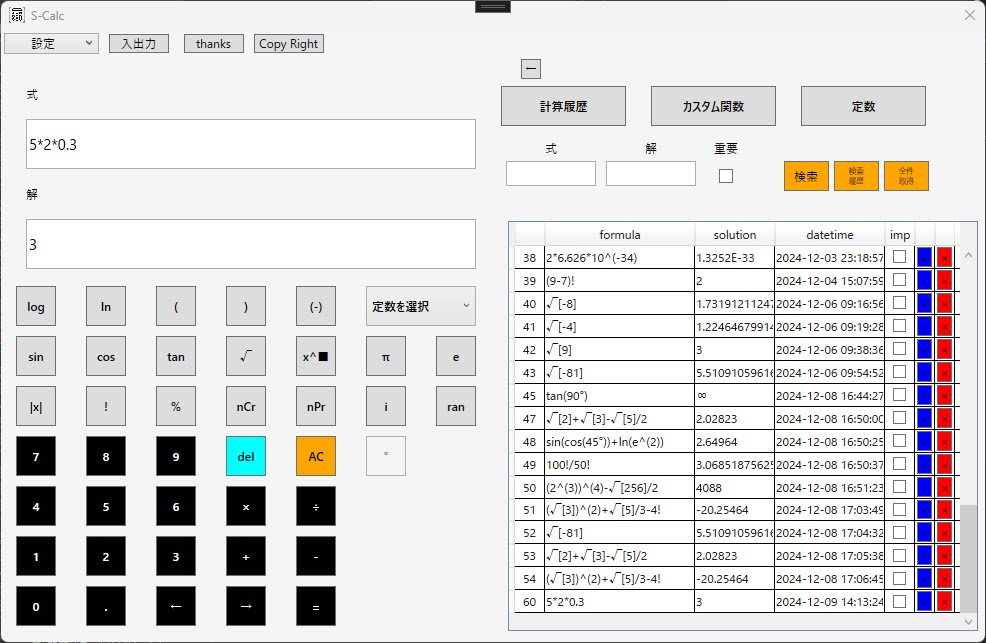986x643 pixels.
Task: Open the カスタム関数 custom functions tab
Action: point(713,106)
